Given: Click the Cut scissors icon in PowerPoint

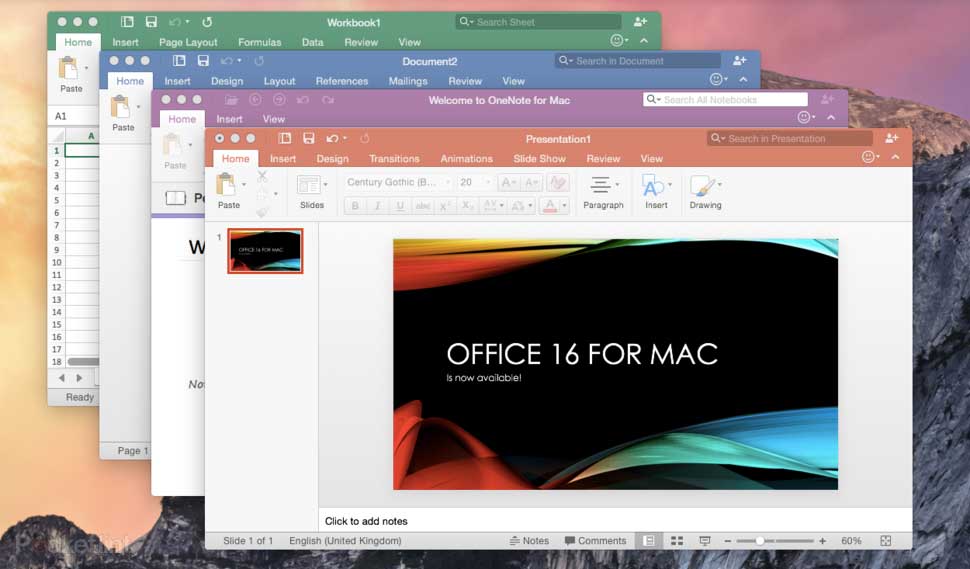Looking at the screenshot, I should [x=262, y=177].
